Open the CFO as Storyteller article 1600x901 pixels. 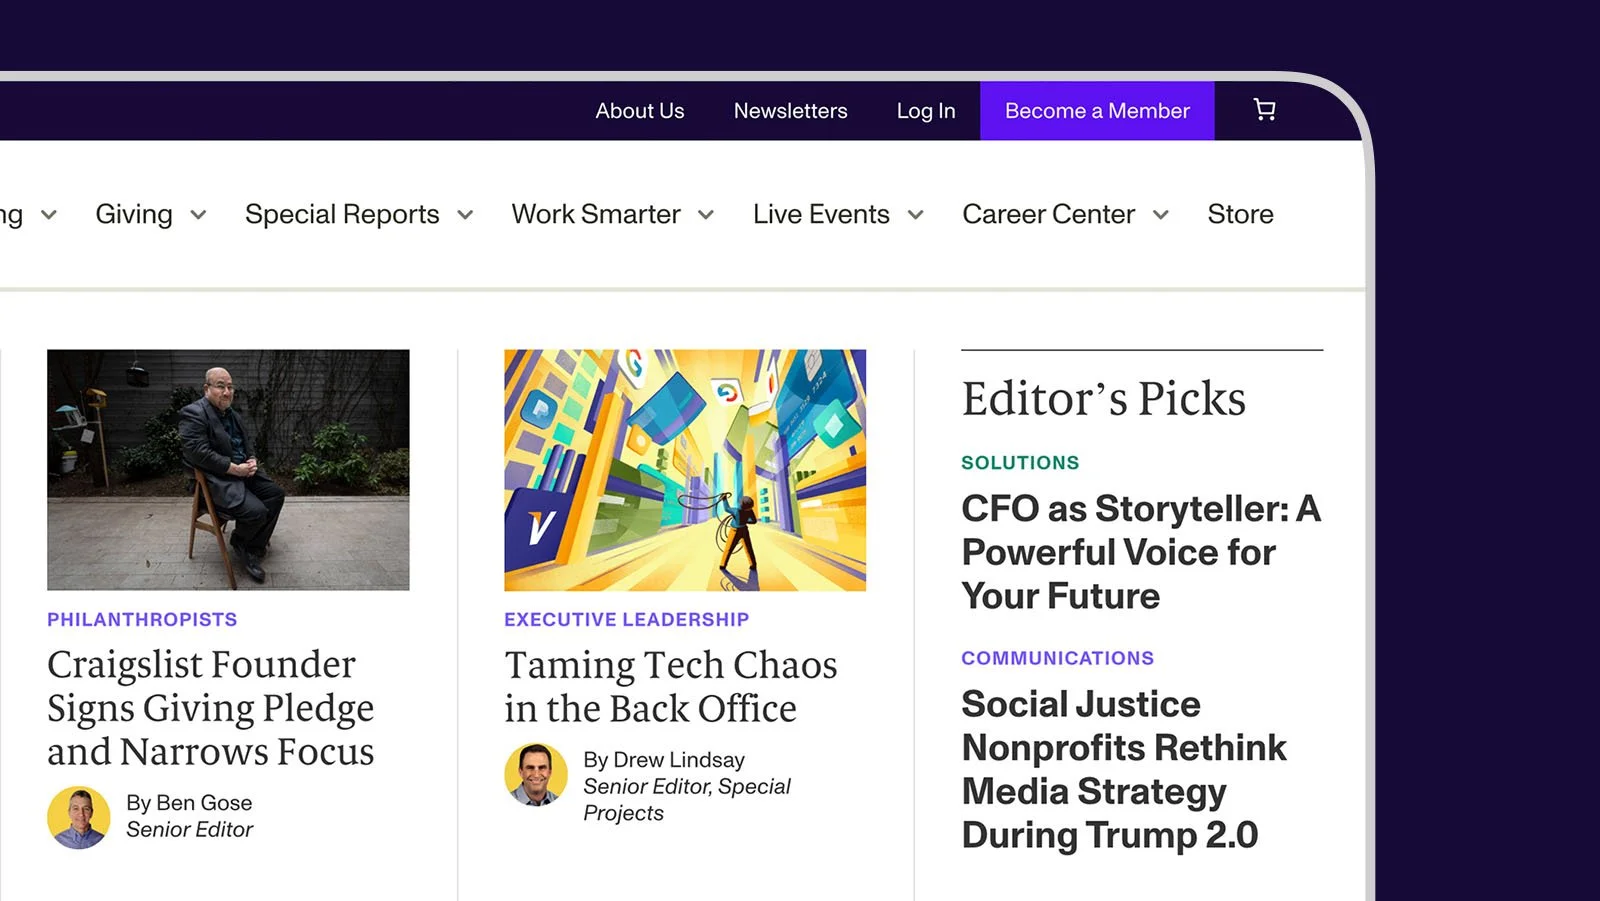point(1141,552)
